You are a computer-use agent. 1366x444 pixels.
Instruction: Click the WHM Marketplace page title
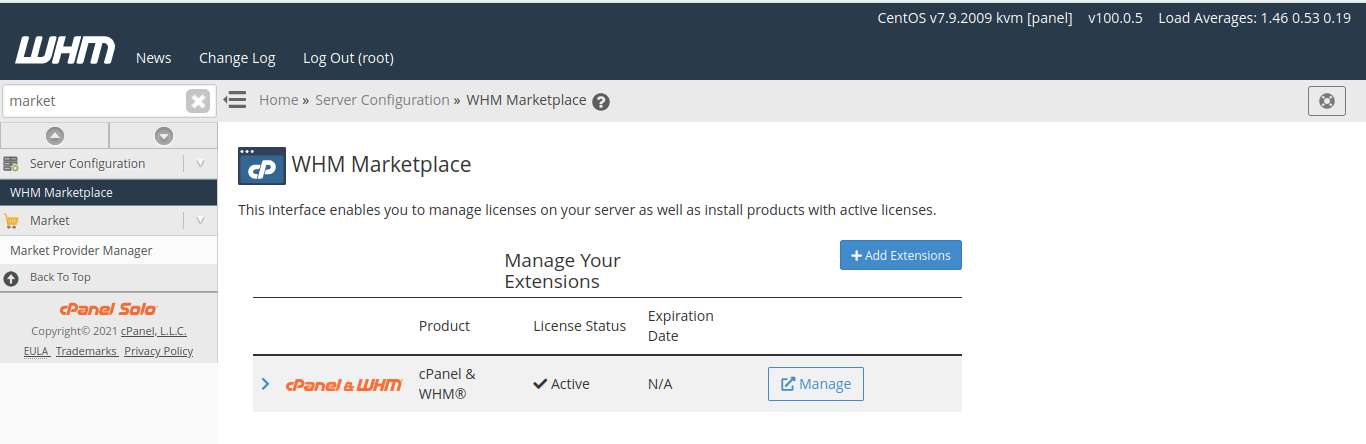click(x=381, y=165)
